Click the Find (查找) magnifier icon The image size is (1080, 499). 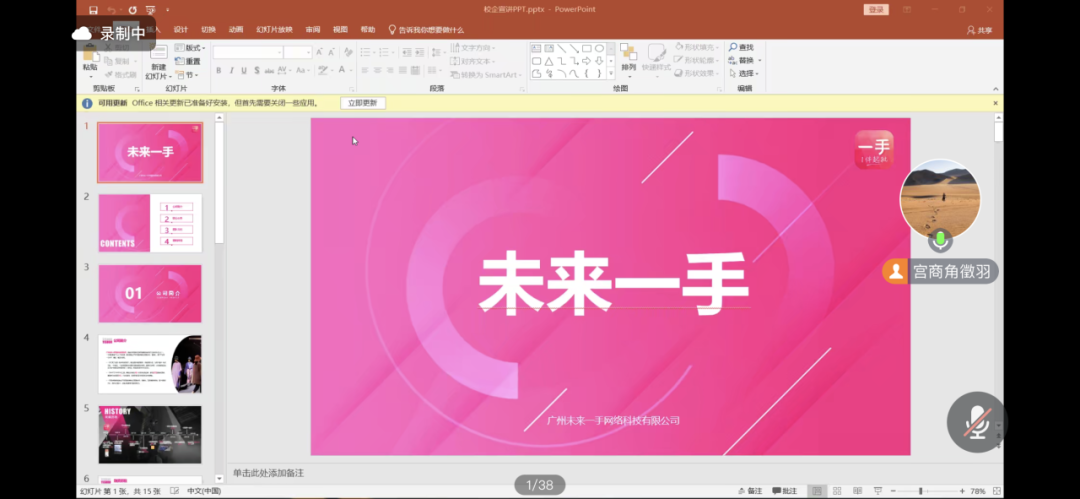coord(733,47)
